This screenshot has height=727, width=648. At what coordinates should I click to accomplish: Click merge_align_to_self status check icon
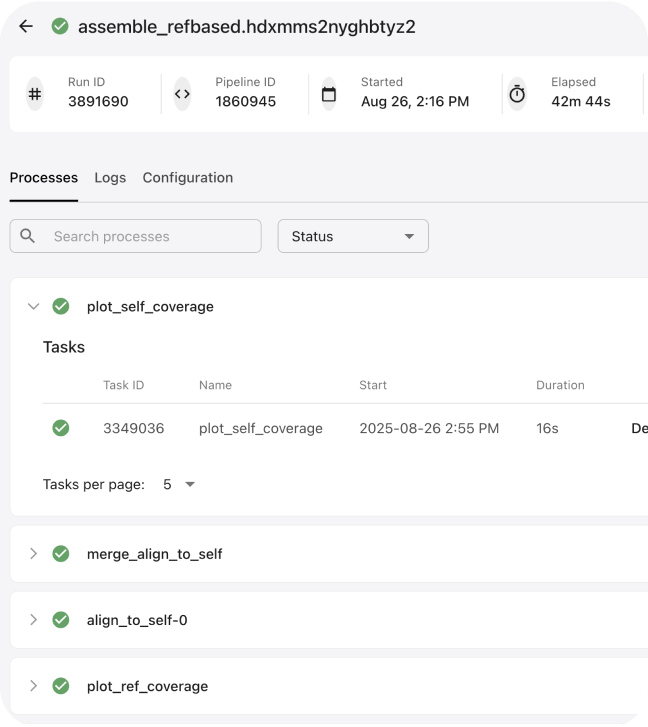pos(61,554)
